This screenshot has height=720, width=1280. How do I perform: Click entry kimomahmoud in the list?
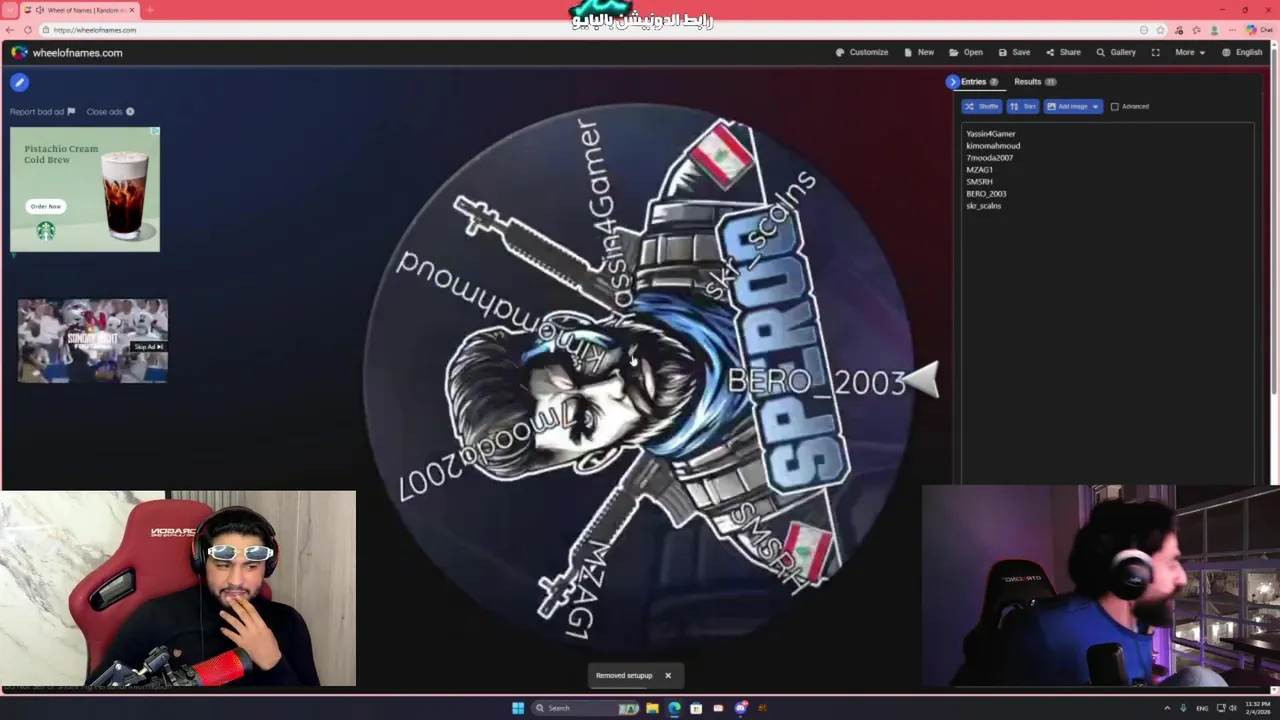pos(993,146)
